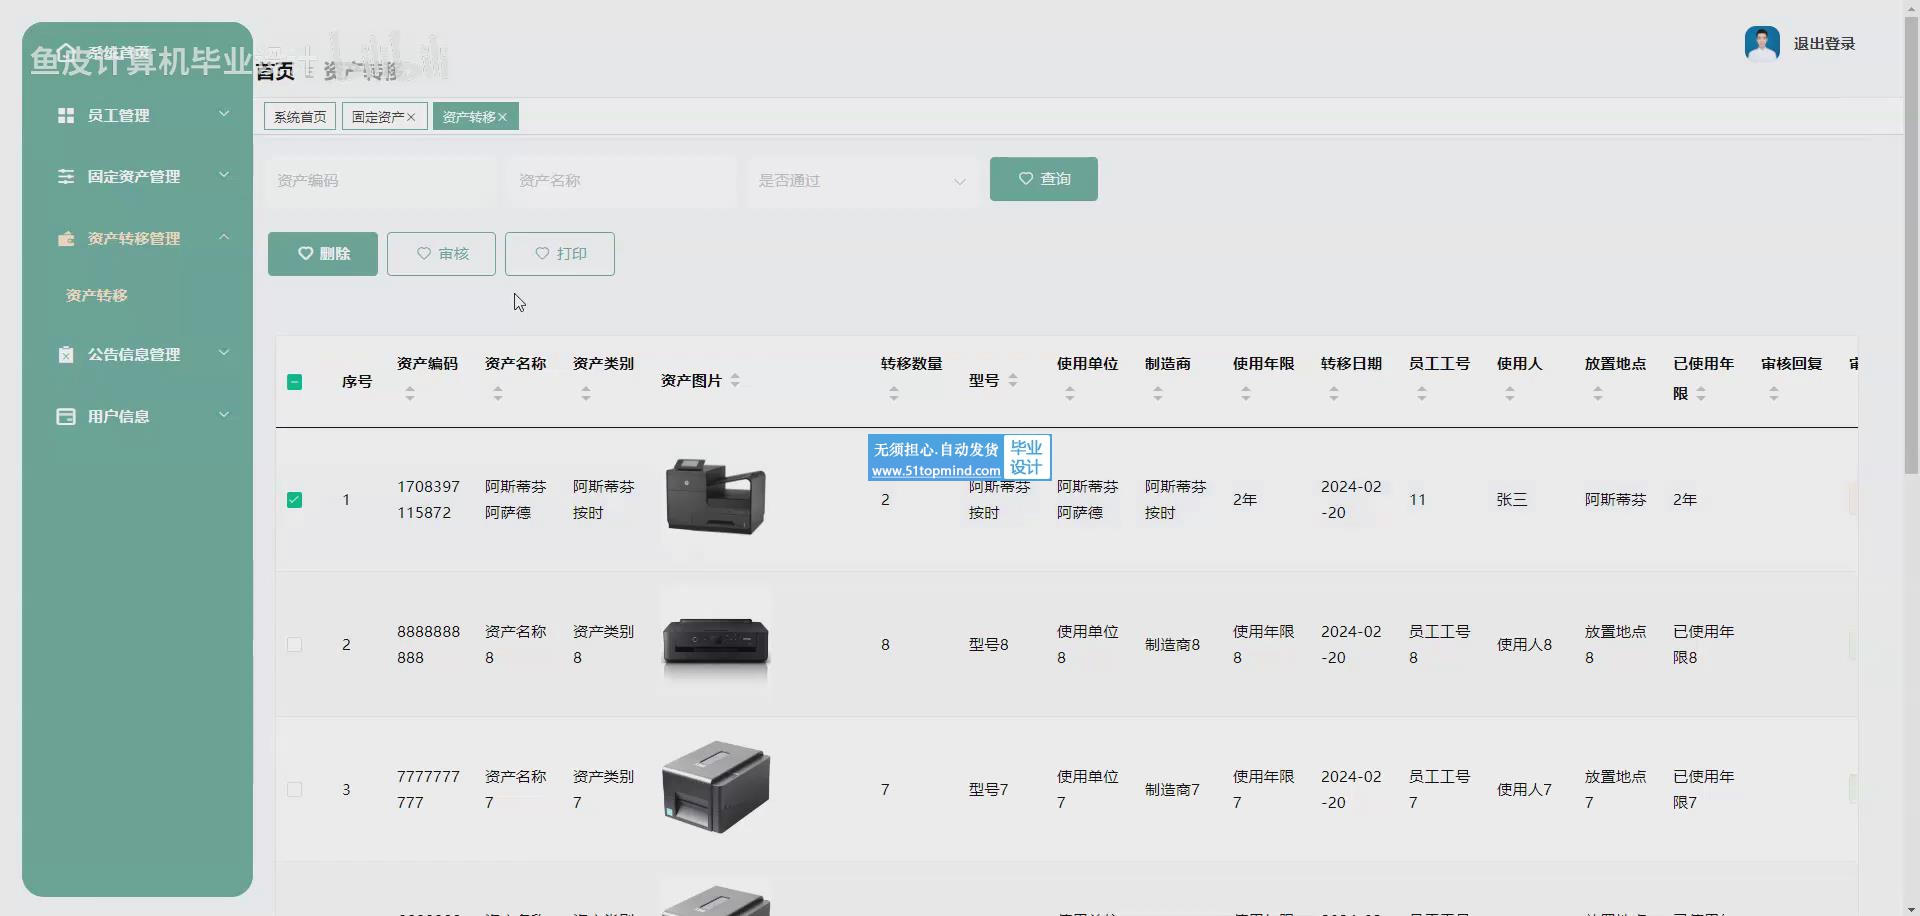1920x916 pixels.
Task: Close the 资产转移 tab with its X
Action: pos(503,117)
